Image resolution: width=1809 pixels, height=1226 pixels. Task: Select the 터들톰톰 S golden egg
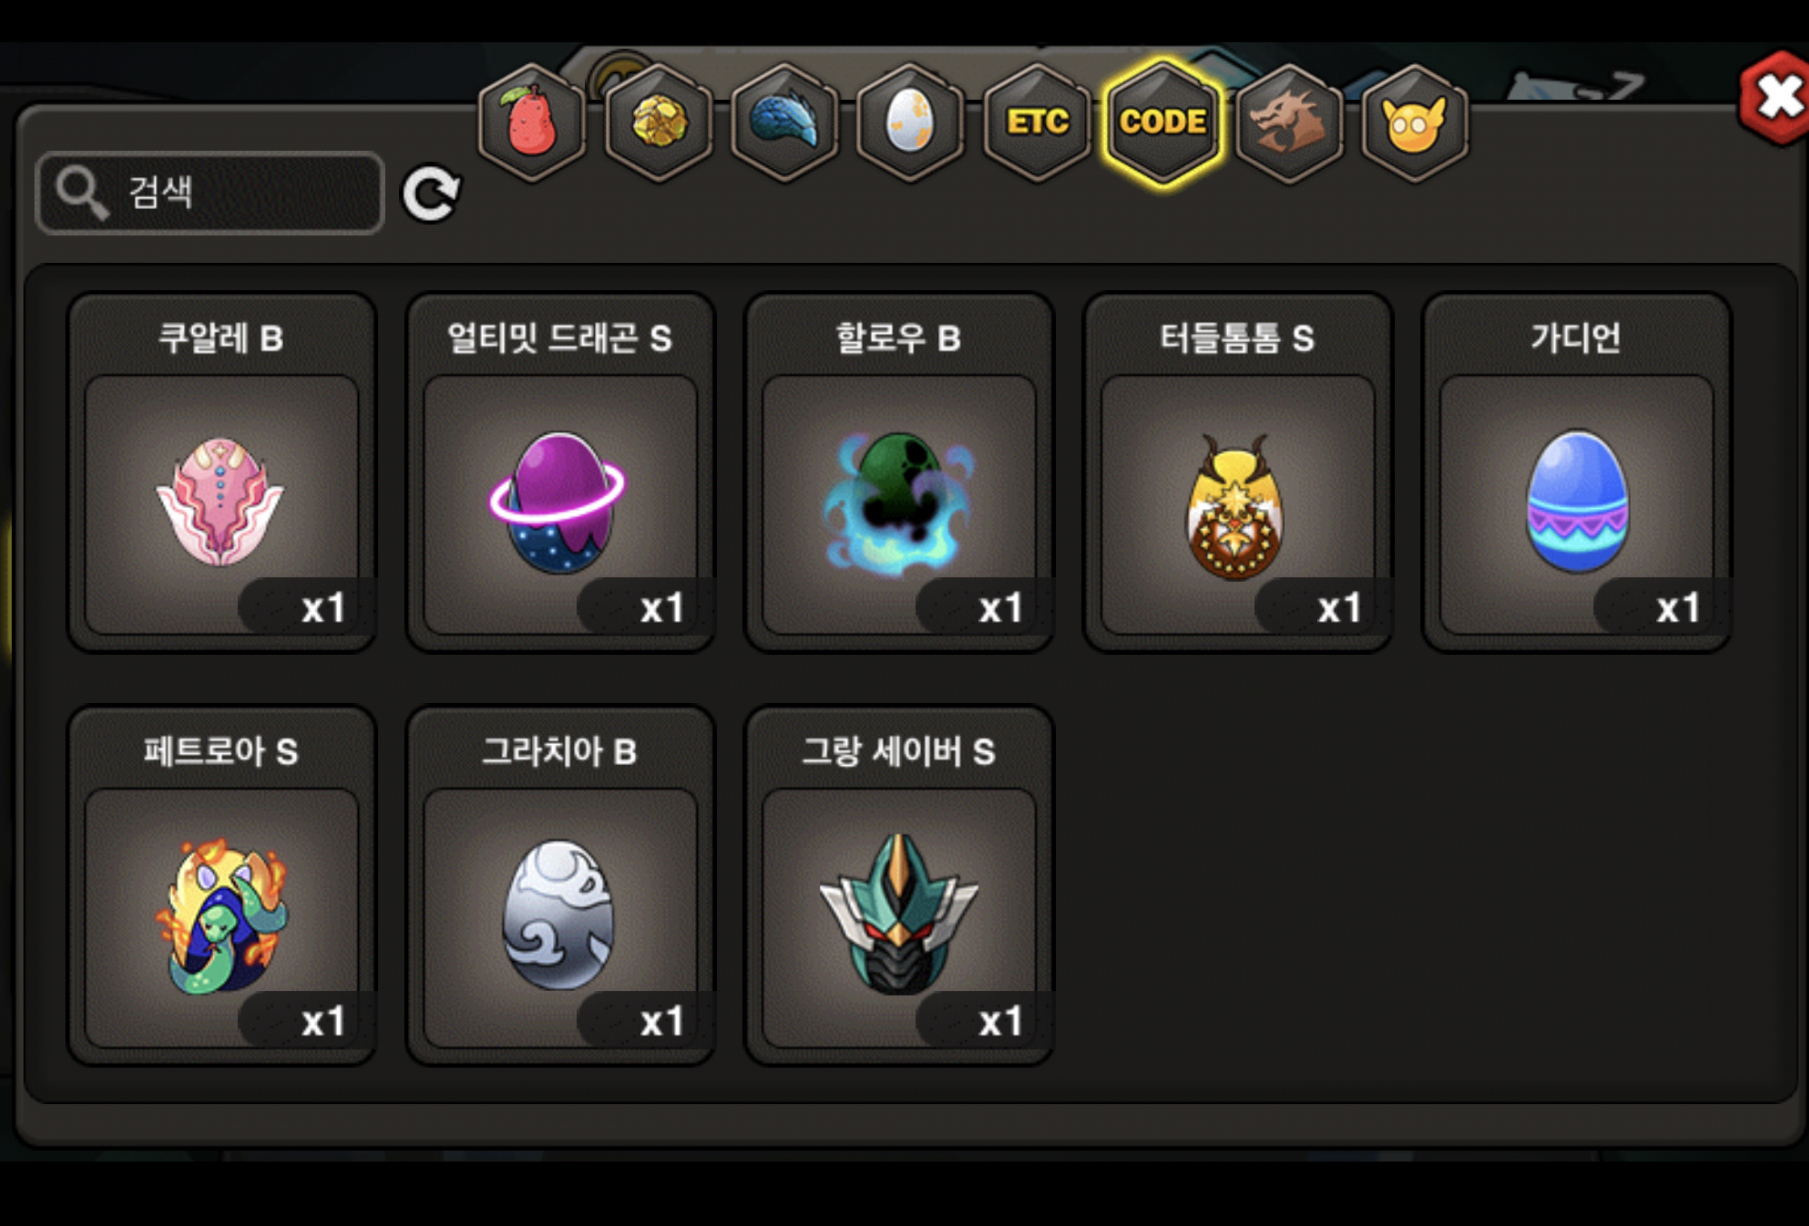pyautogui.click(x=1238, y=472)
